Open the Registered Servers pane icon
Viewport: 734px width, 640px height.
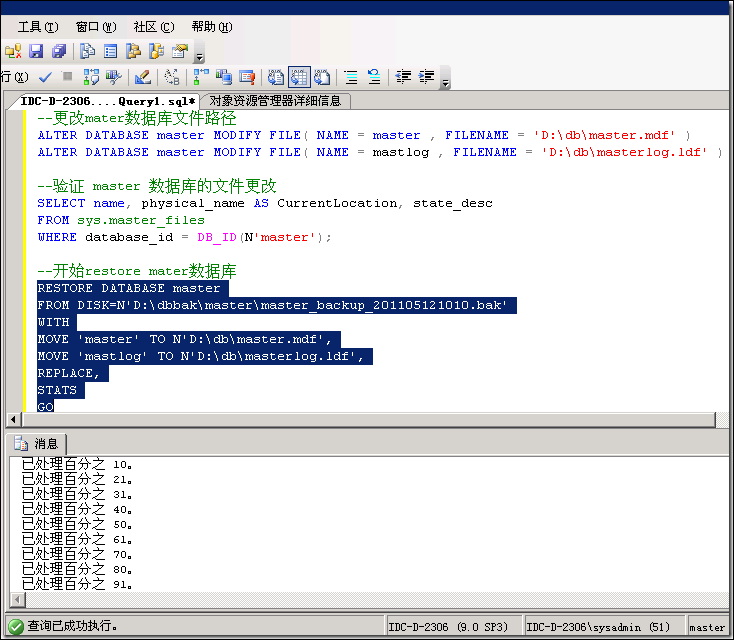pos(88,51)
